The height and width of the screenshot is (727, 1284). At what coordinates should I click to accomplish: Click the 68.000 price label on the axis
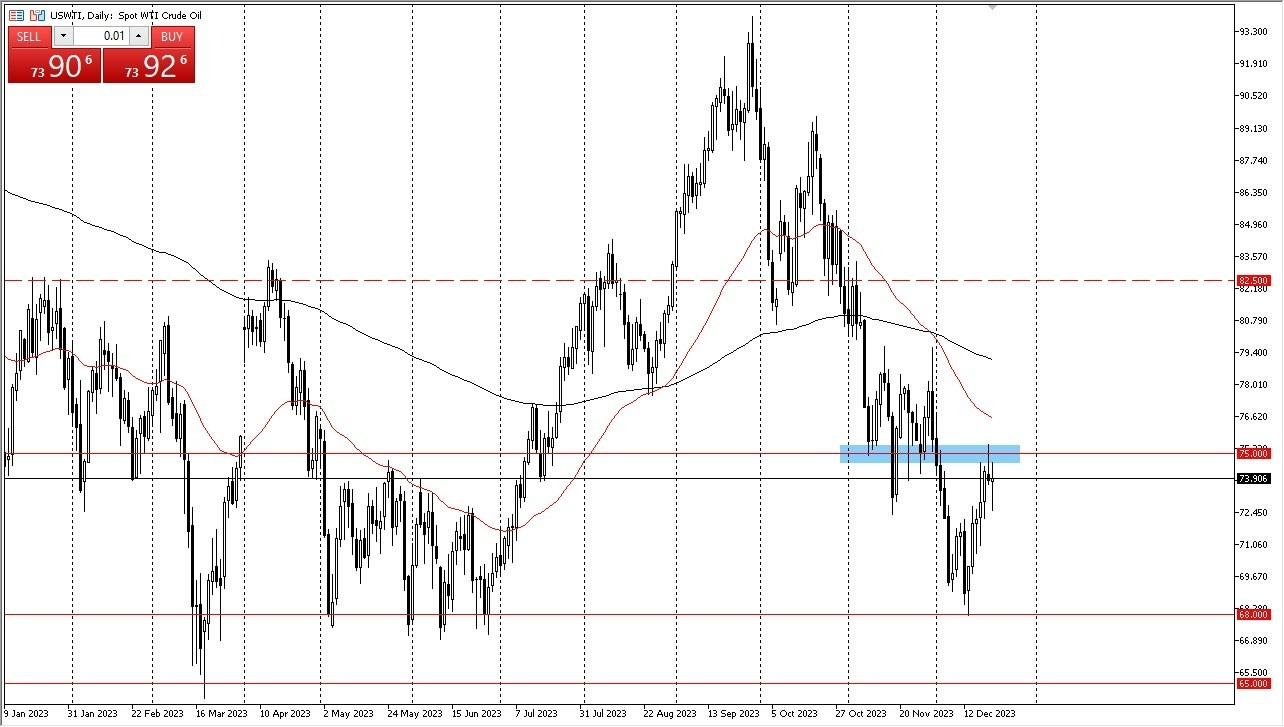coord(1252,615)
